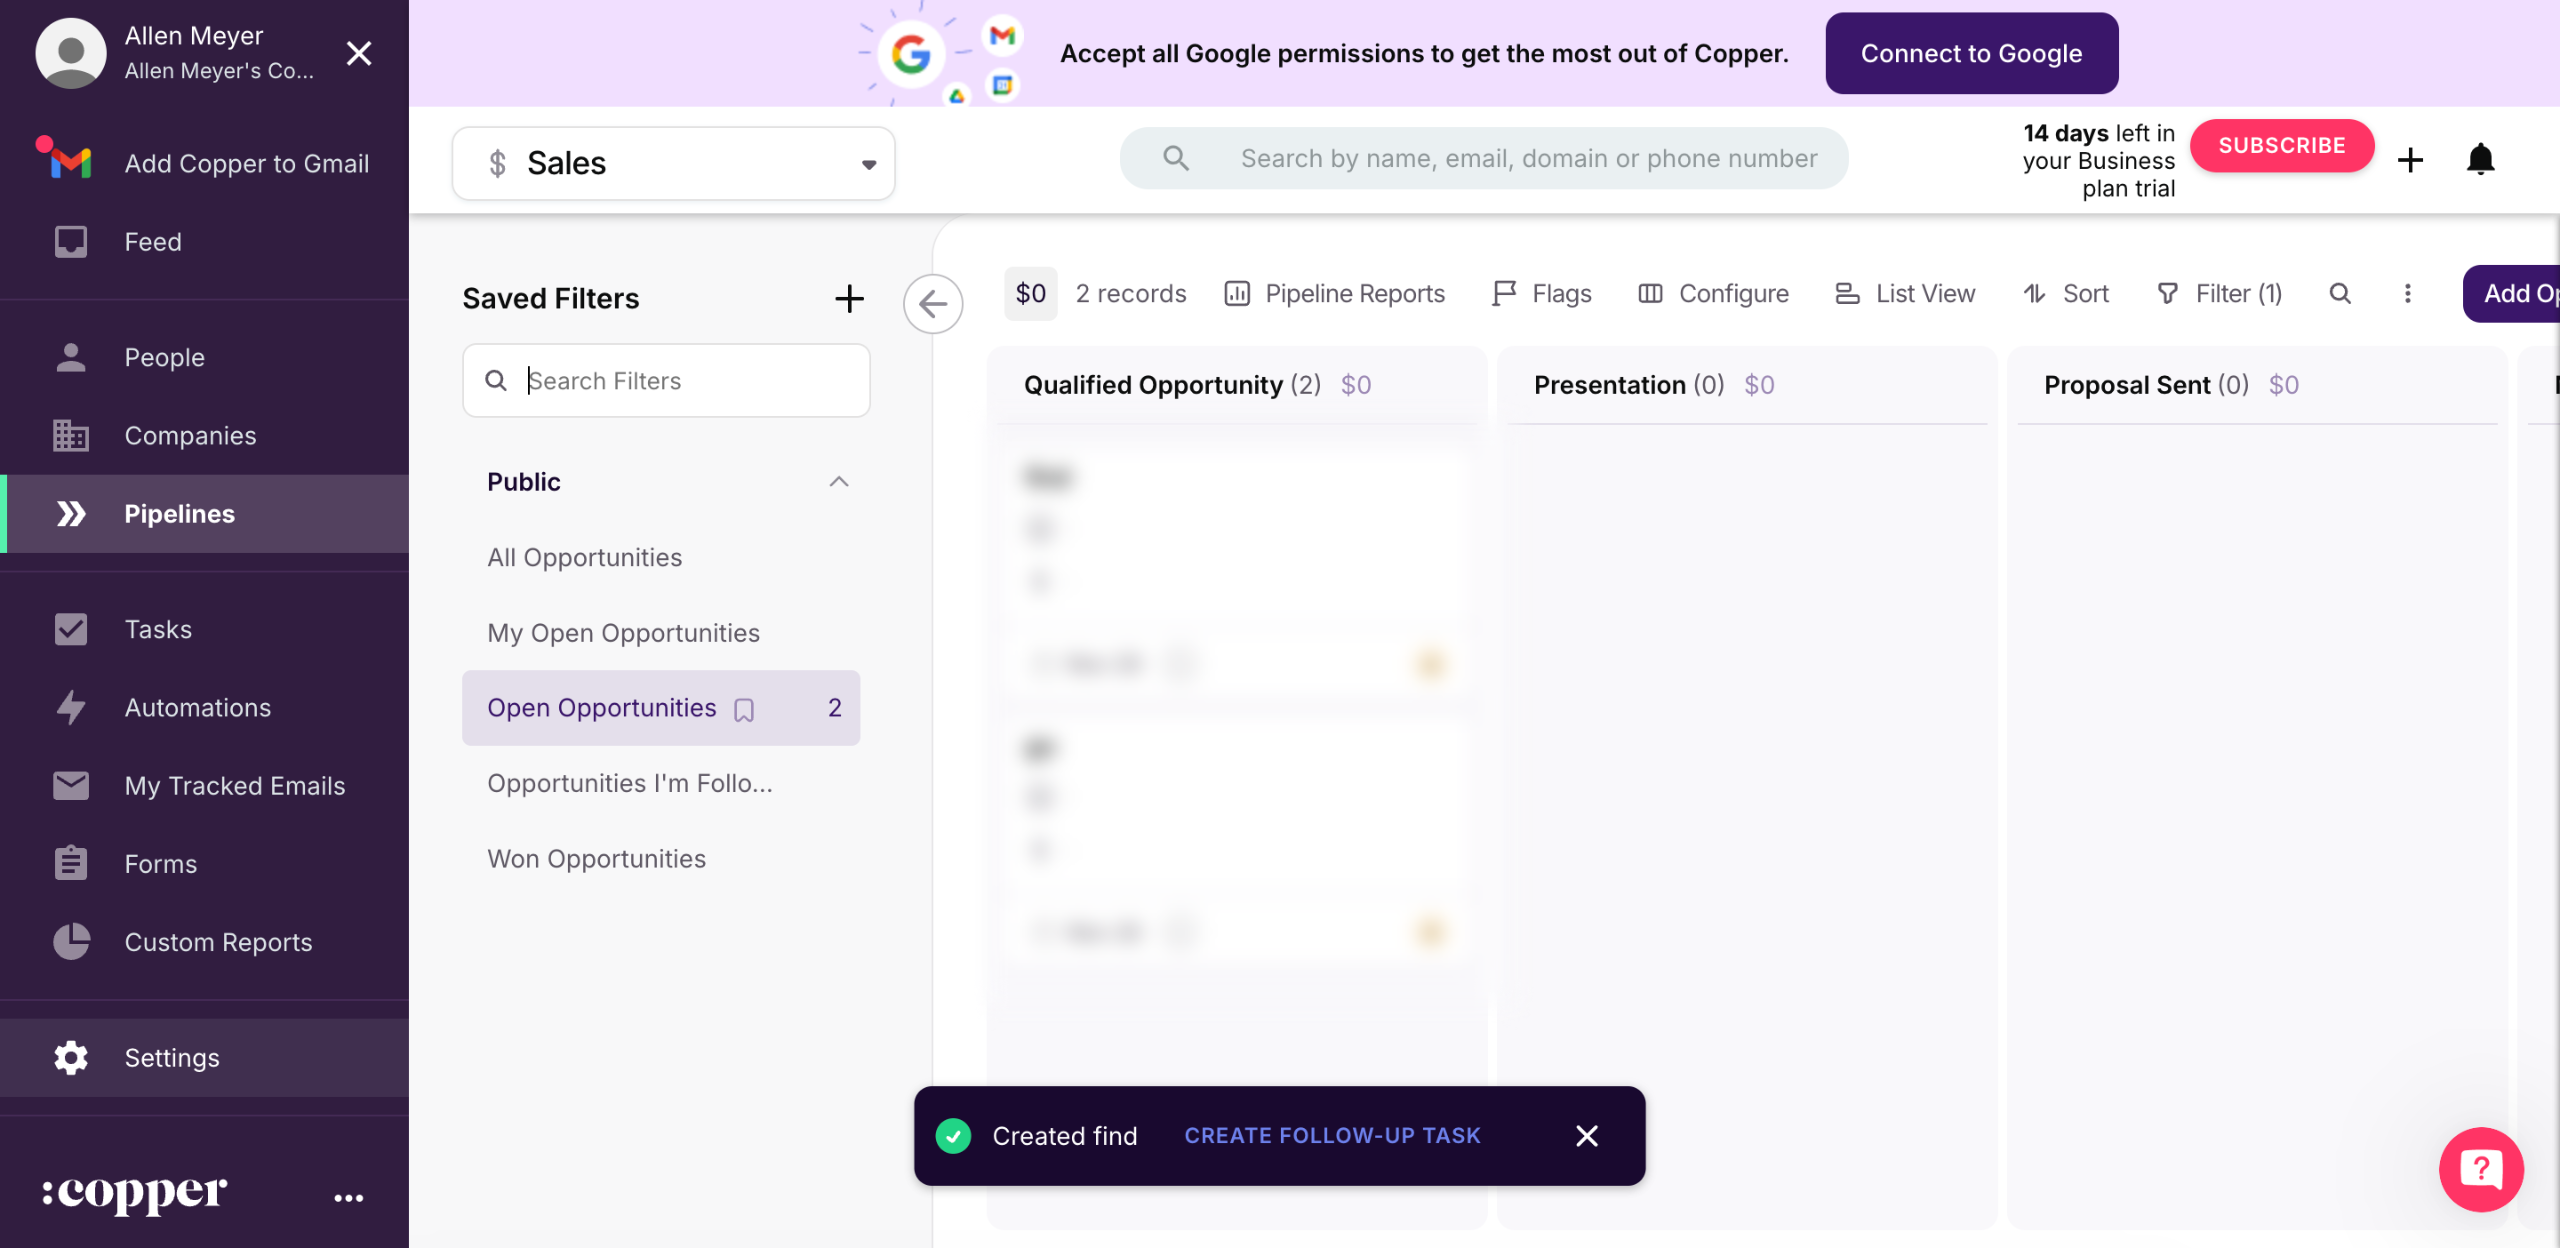
Task: Click the global search by name field
Action: point(1484,158)
